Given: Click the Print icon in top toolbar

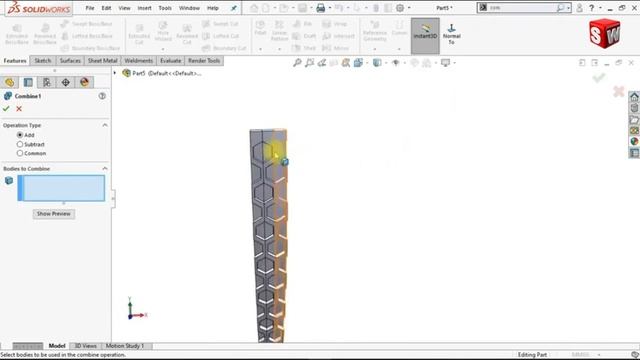Looking at the screenshot, I should (321, 8).
